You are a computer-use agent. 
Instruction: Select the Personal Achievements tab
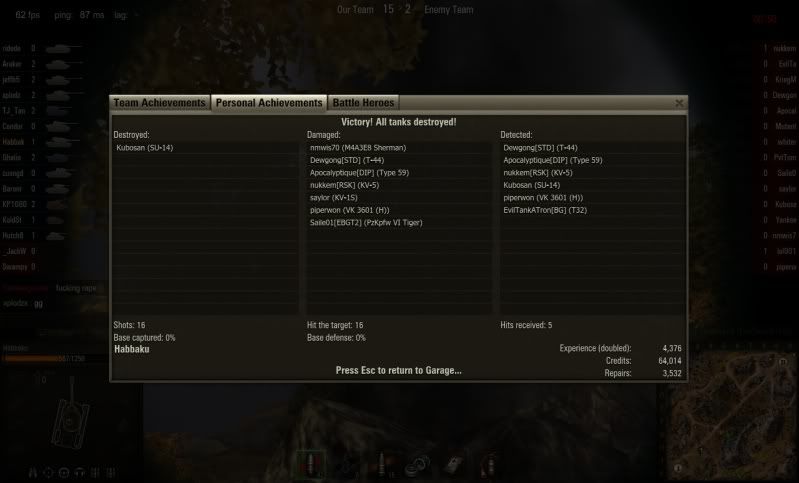click(269, 103)
